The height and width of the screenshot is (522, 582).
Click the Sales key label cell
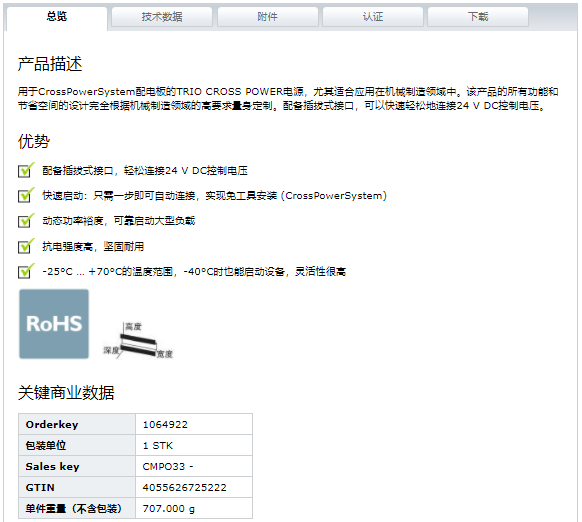(77, 466)
